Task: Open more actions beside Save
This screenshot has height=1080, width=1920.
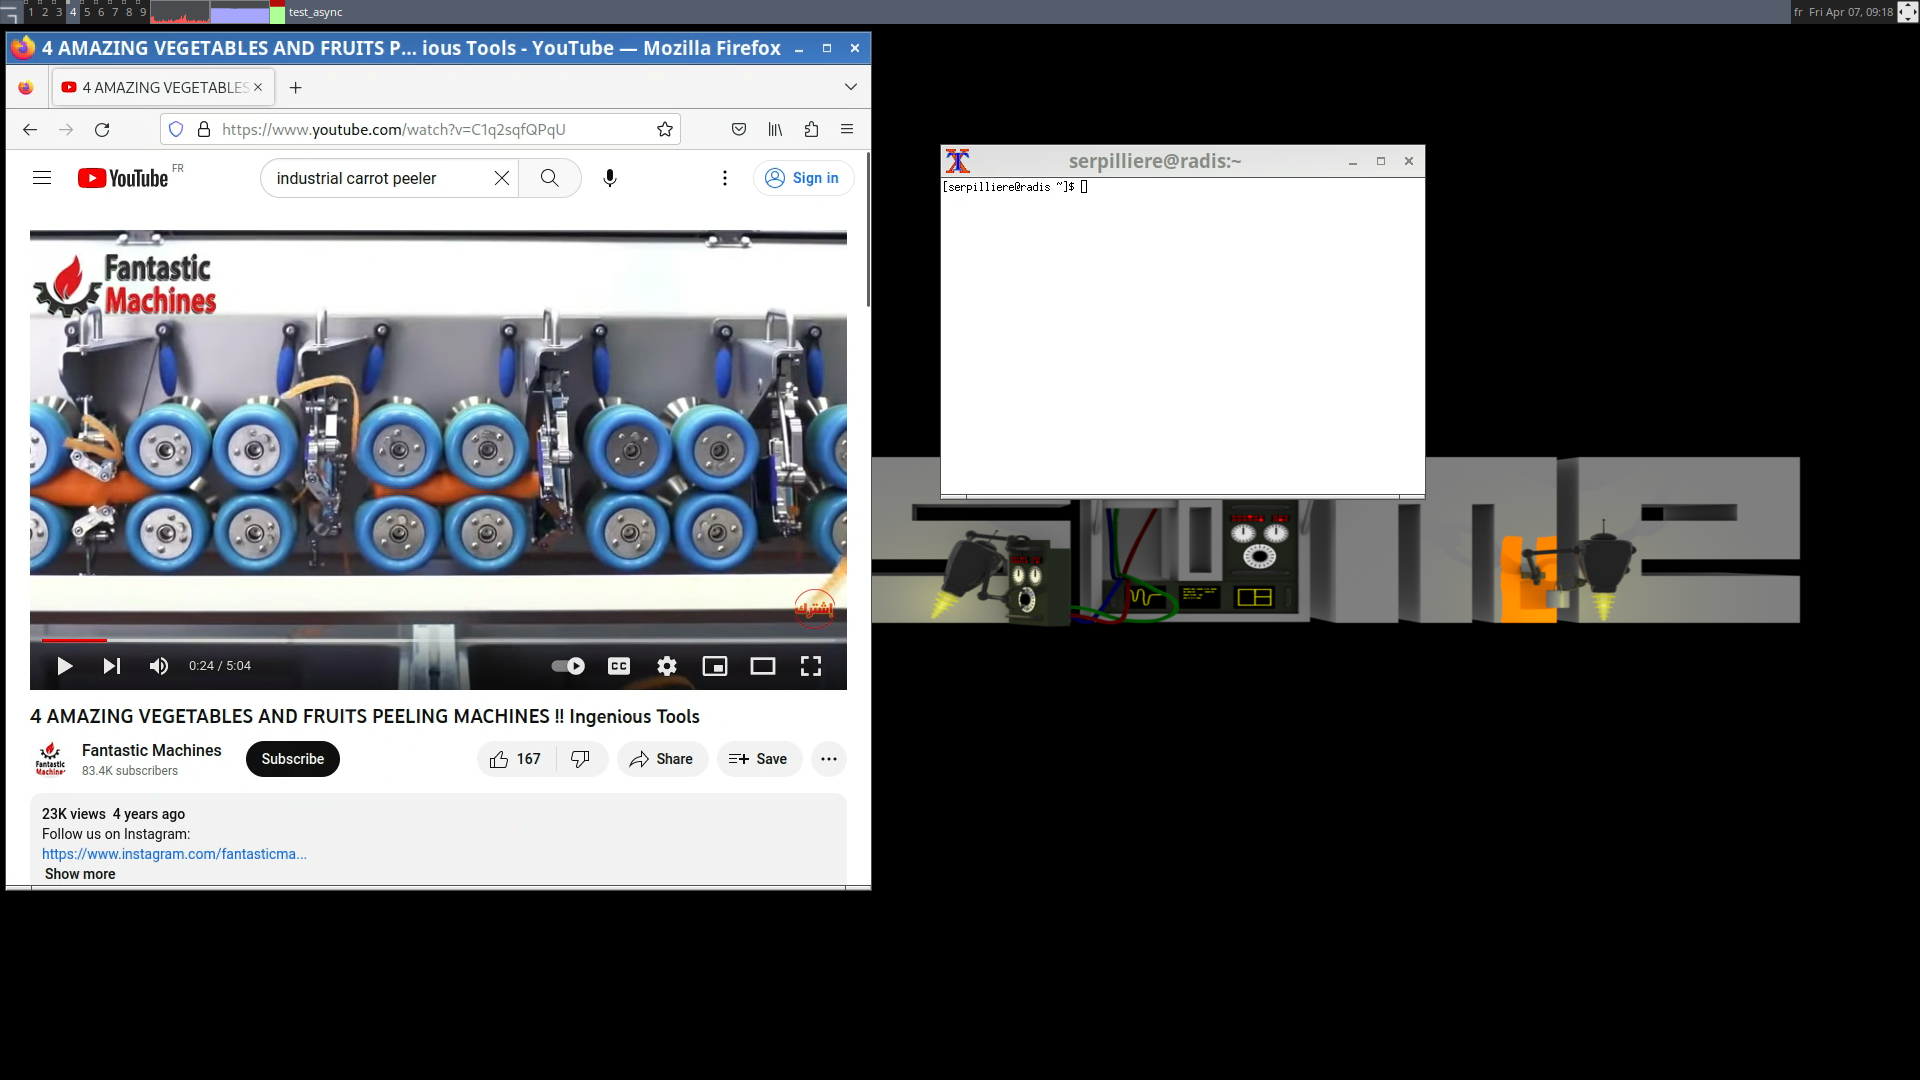Action: tap(829, 759)
